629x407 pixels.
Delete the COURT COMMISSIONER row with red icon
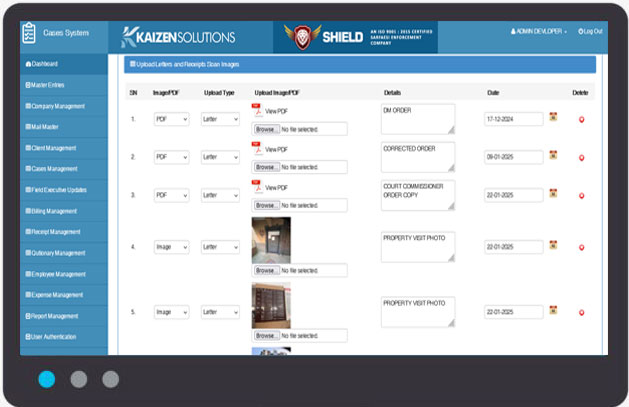pos(581,196)
